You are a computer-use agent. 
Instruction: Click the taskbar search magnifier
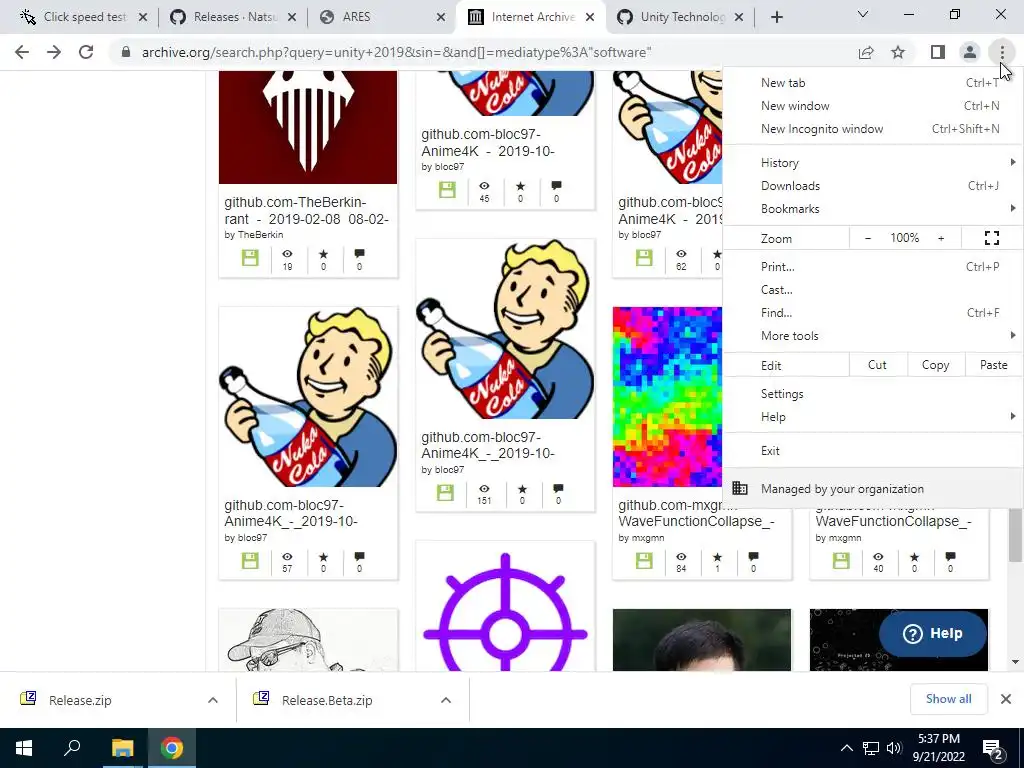(x=72, y=748)
